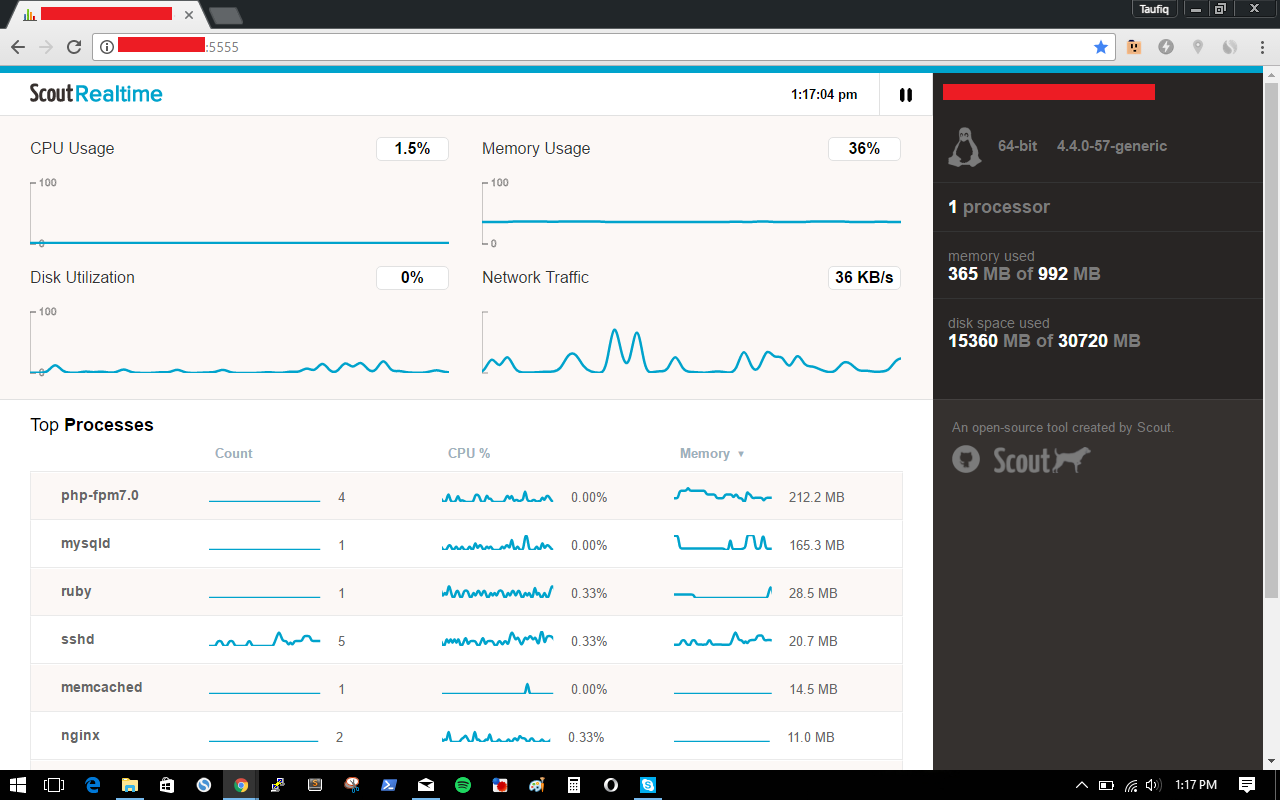The width and height of the screenshot is (1280, 800).
Task: Reload the current page
Action: tap(74, 47)
